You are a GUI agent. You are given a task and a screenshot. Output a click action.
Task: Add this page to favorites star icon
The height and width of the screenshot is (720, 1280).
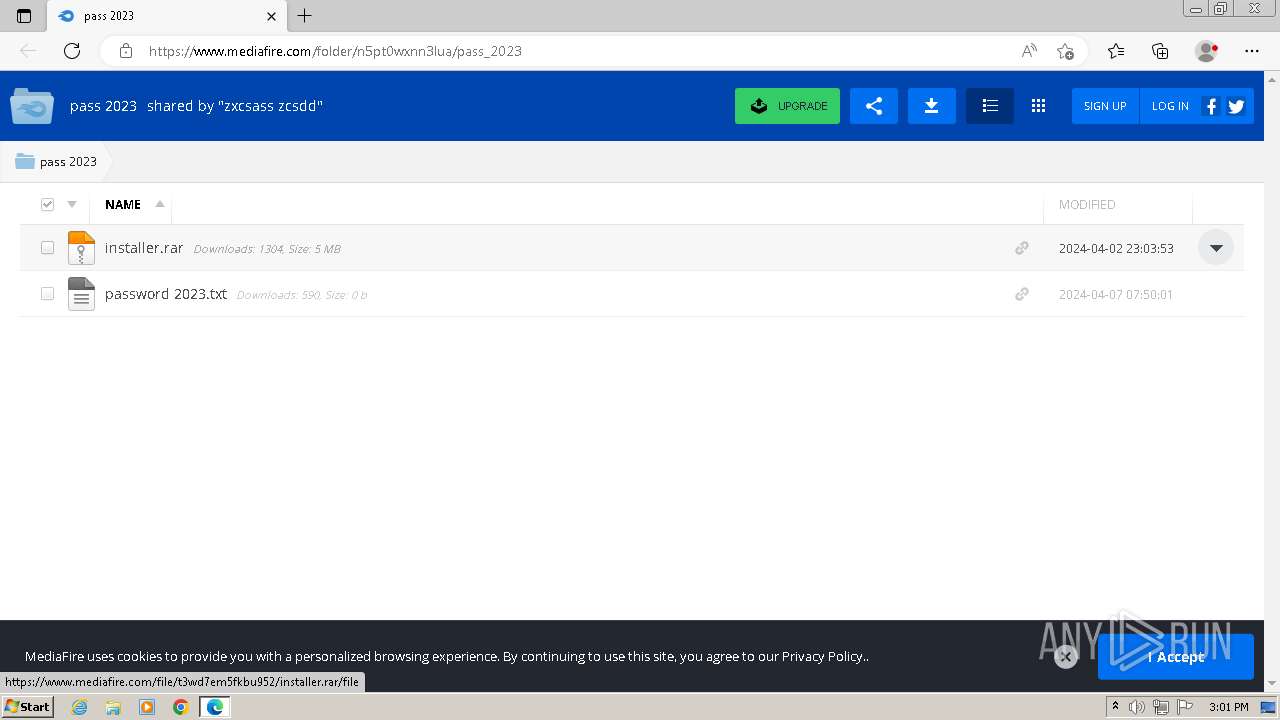click(1065, 51)
